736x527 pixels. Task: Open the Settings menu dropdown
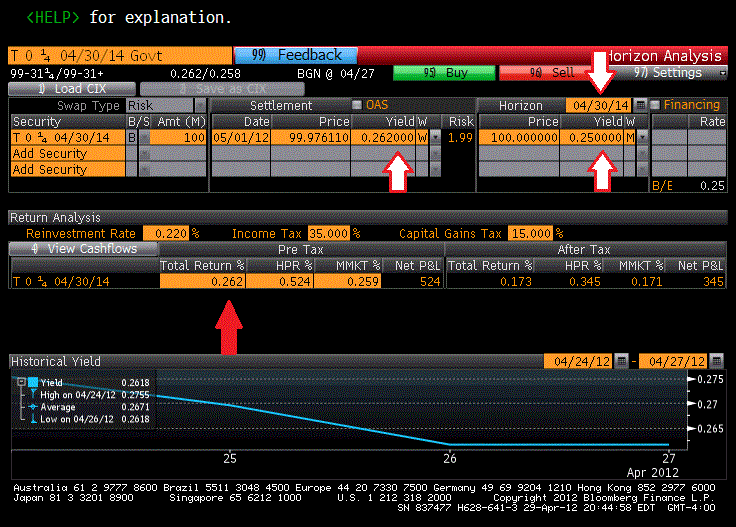point(722,73)
